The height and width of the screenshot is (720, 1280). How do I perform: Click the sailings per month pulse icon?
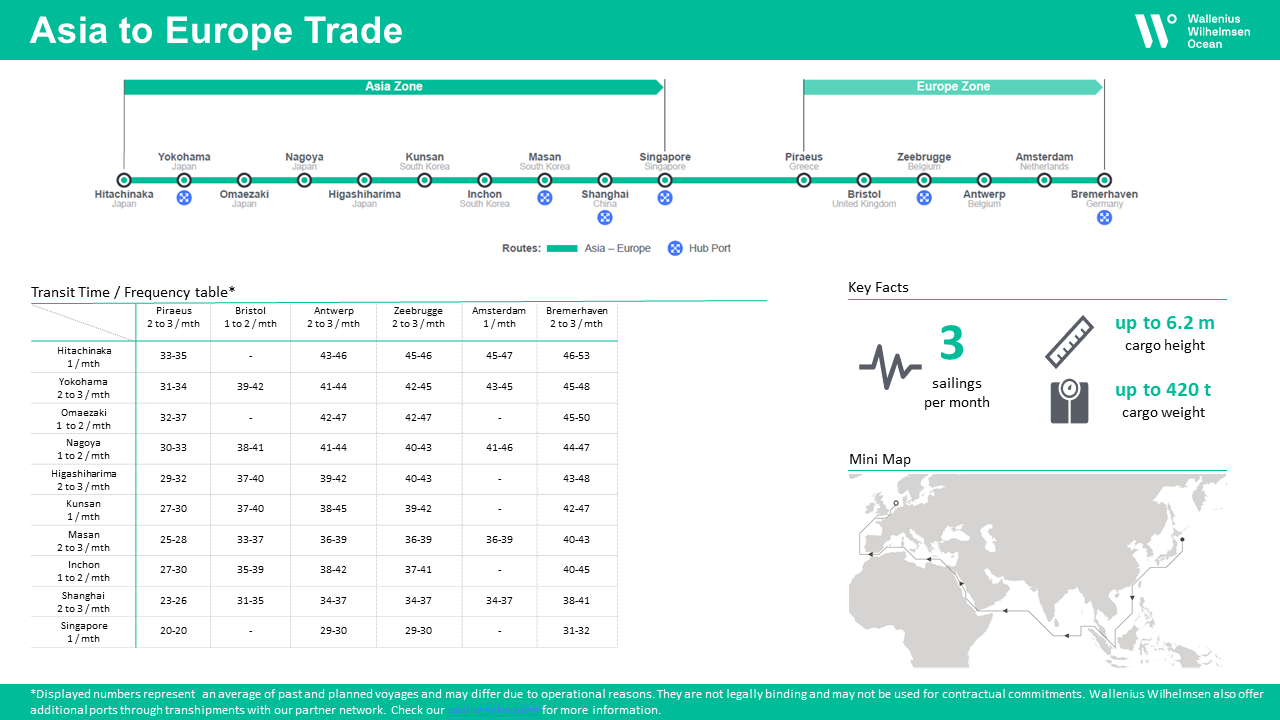coord(890,365)
